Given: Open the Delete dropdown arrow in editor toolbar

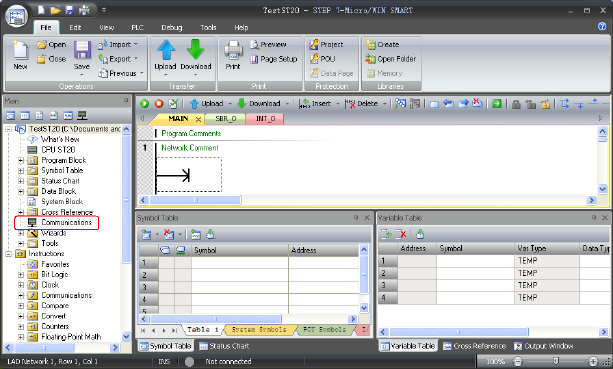Looking at the screenshot, I should tap(384, 104).
